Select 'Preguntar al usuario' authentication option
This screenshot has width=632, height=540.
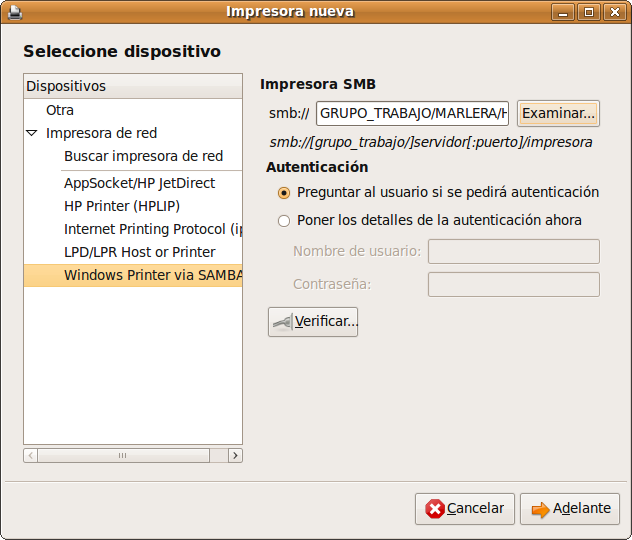click(284, 192)
